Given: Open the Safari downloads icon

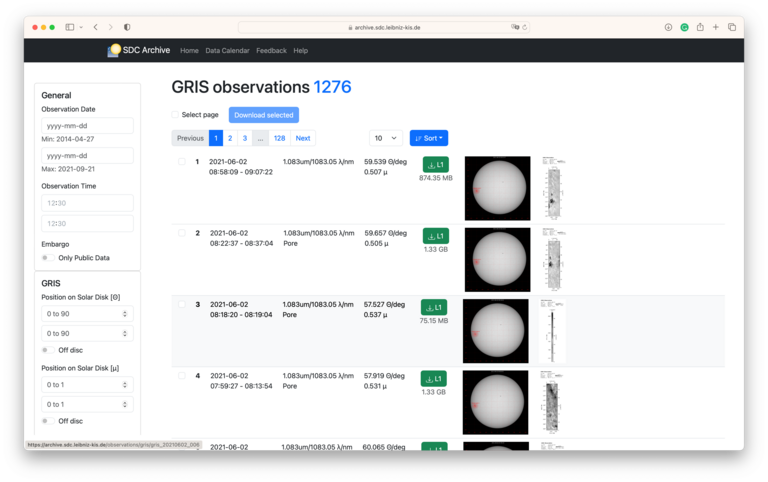Looking at the screenshot, I should [668, 27].
